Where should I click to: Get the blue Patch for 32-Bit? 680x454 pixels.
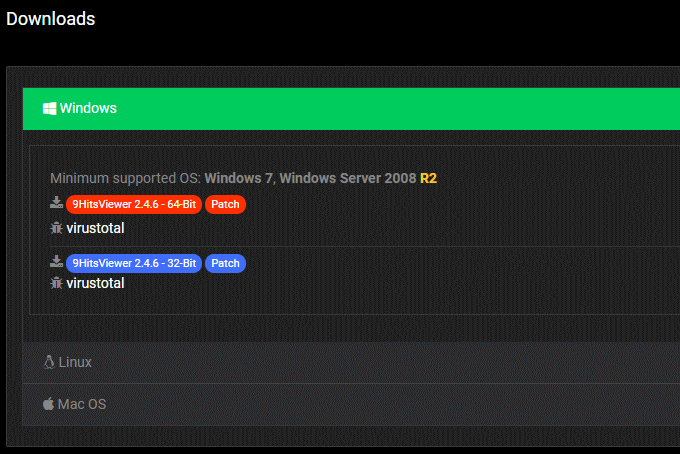coord(226,263)
